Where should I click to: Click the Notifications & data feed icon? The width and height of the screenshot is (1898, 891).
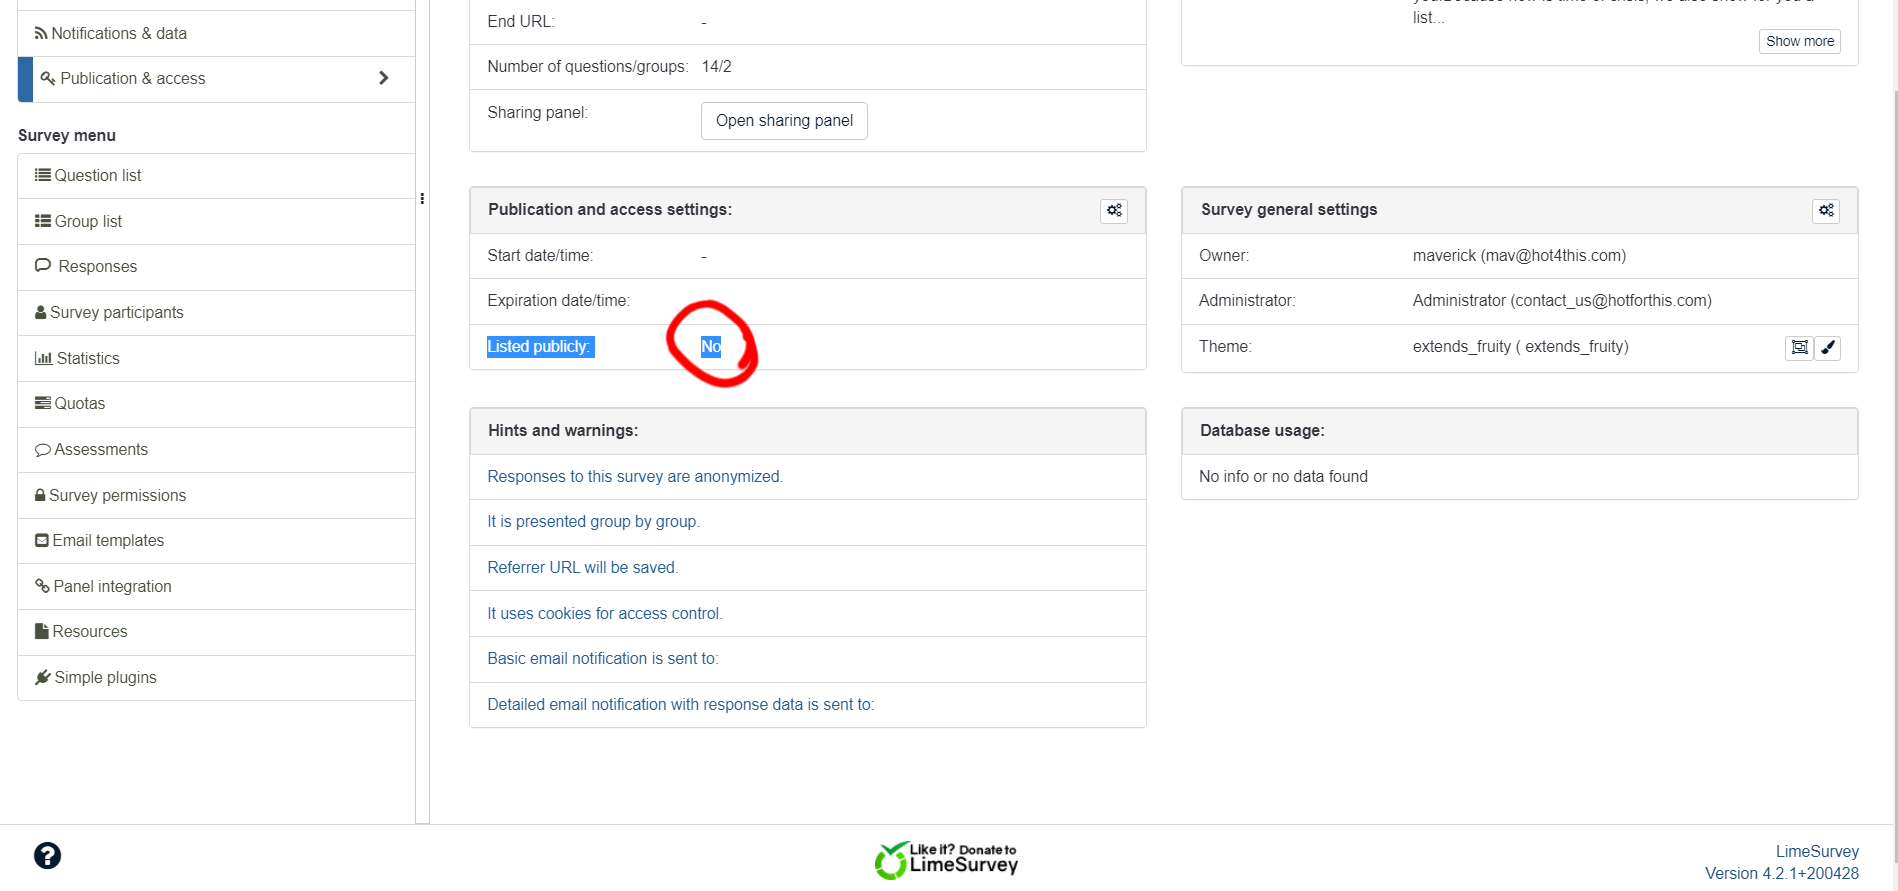41,33
